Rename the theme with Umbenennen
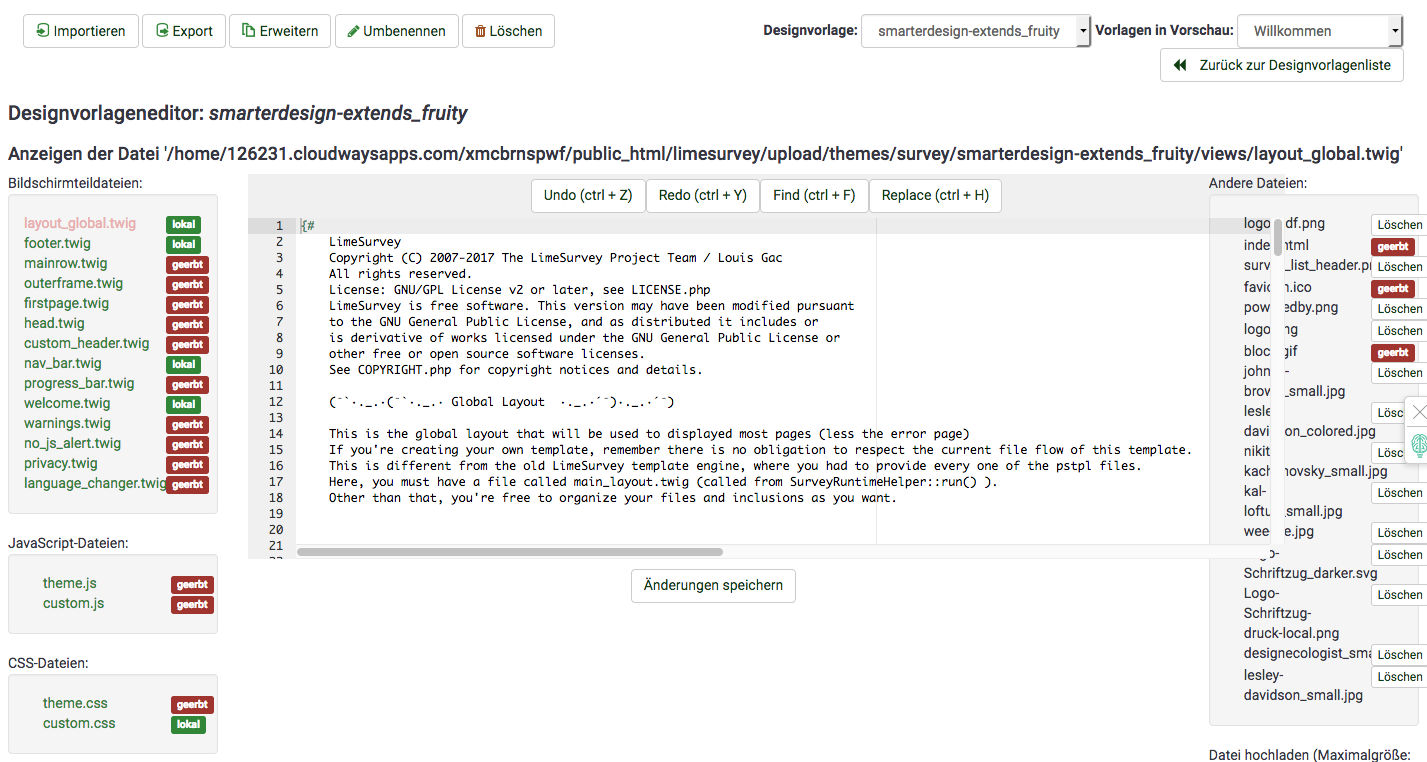The width and height of the screenshot is (1427, 762). click(x=397, y=31)
